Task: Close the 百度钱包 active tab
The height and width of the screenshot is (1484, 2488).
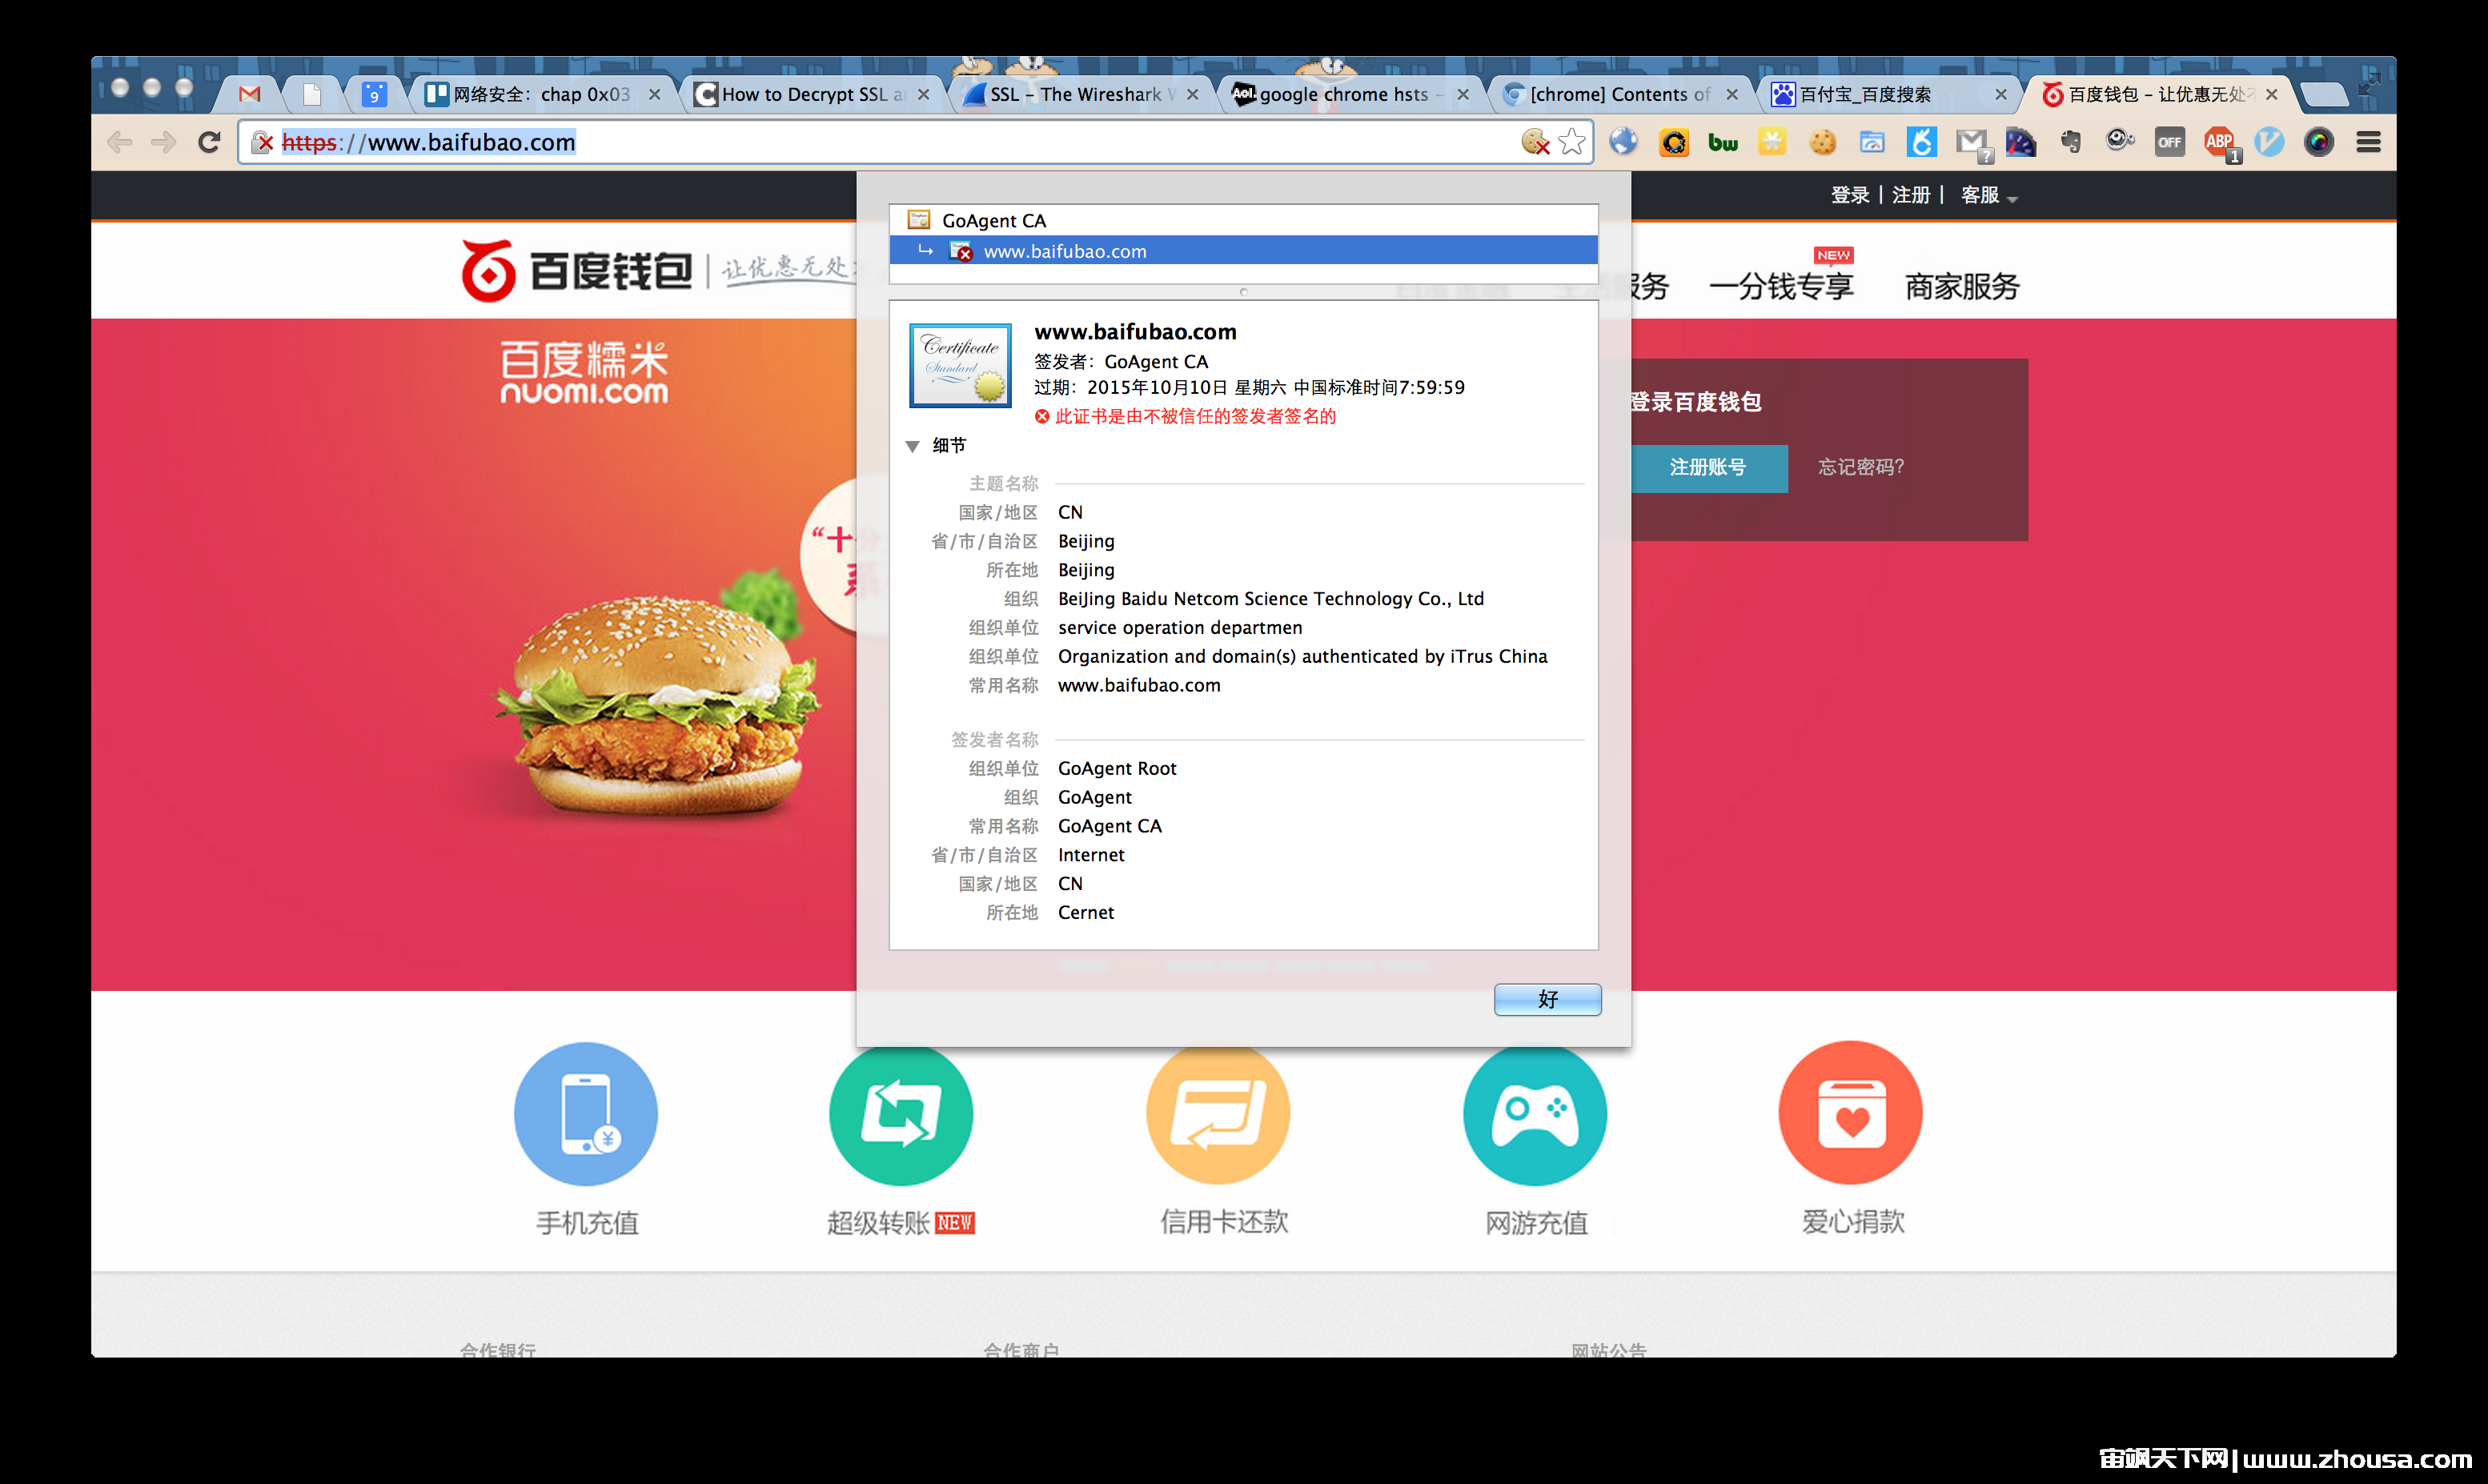Action: pos(2272,94)
